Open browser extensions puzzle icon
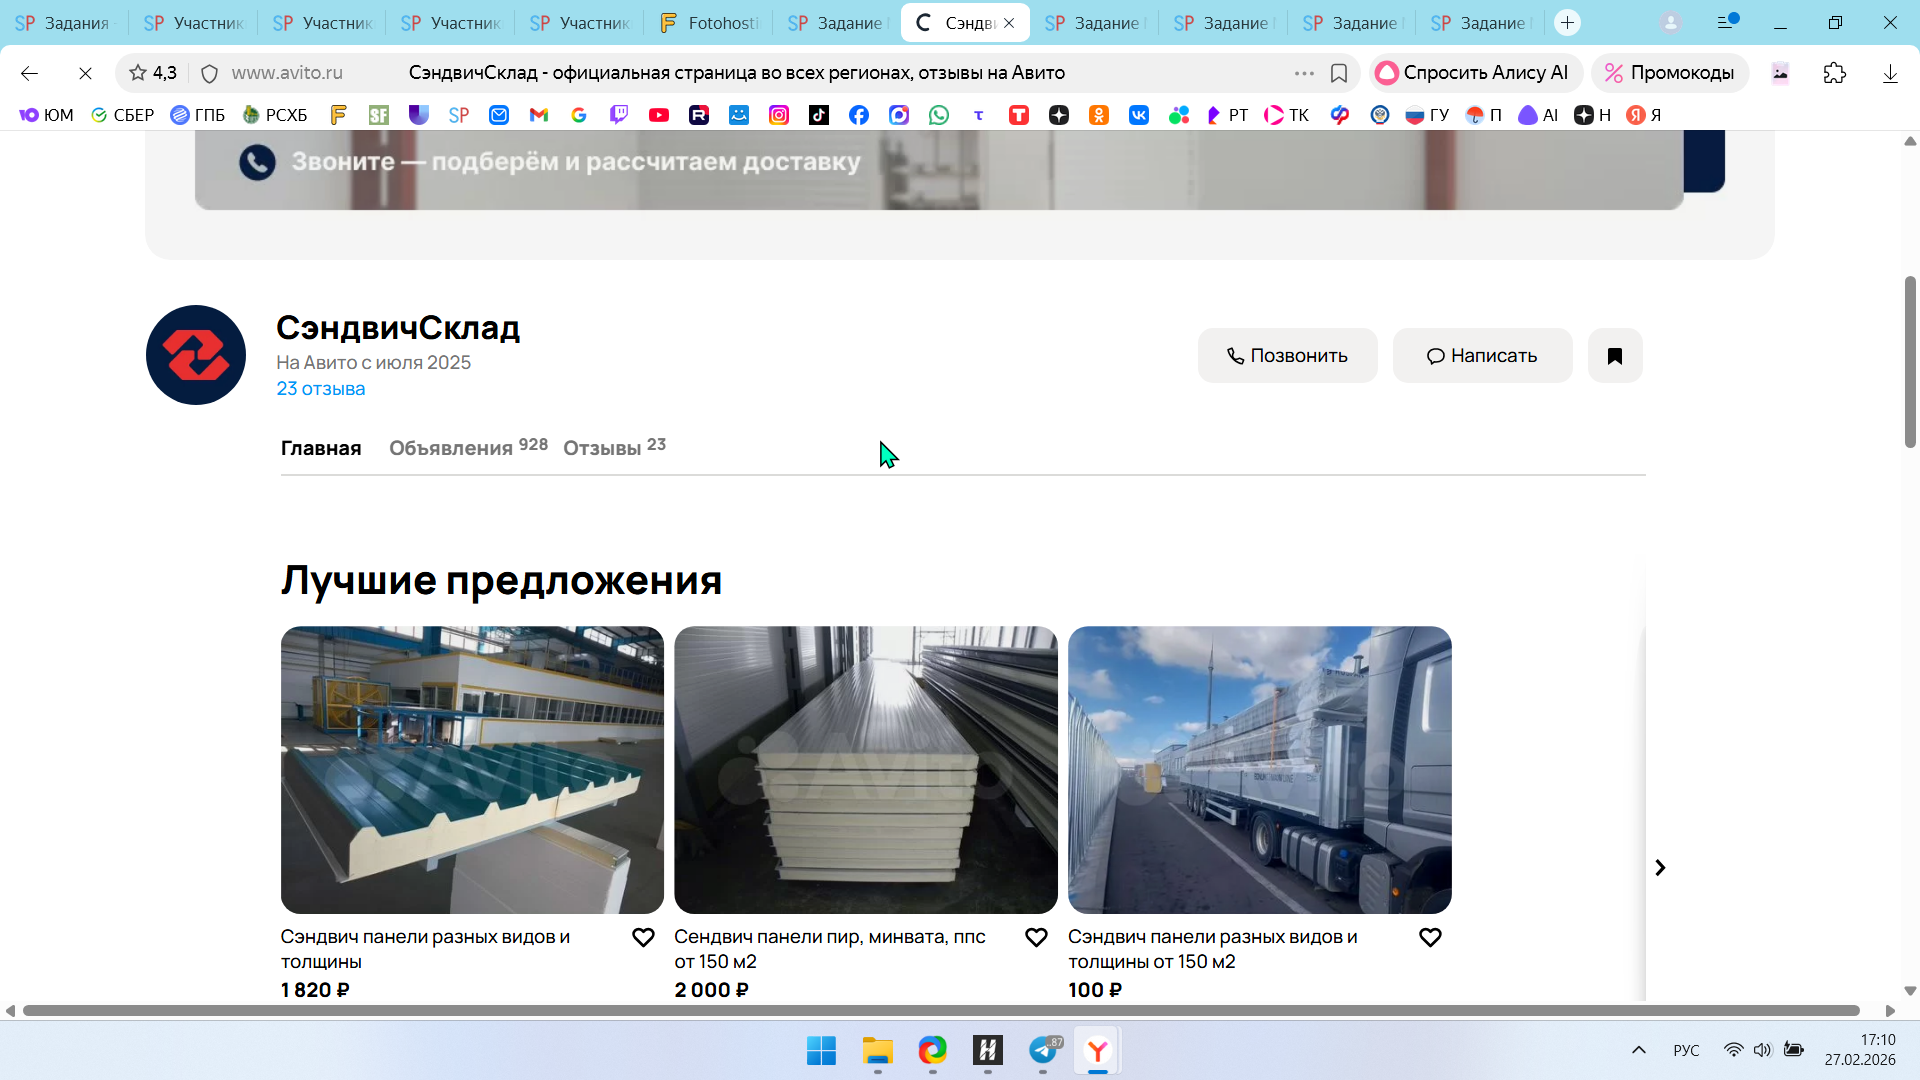 pyautogui.click(x=1834, y=73)
